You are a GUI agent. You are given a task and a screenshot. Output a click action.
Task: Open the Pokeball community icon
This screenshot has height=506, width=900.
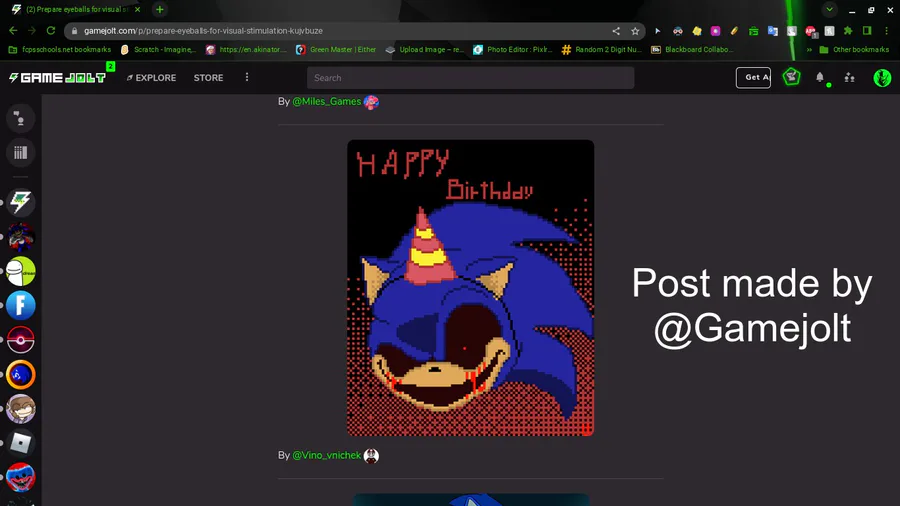pyautogui.click(x=21, y=340)
